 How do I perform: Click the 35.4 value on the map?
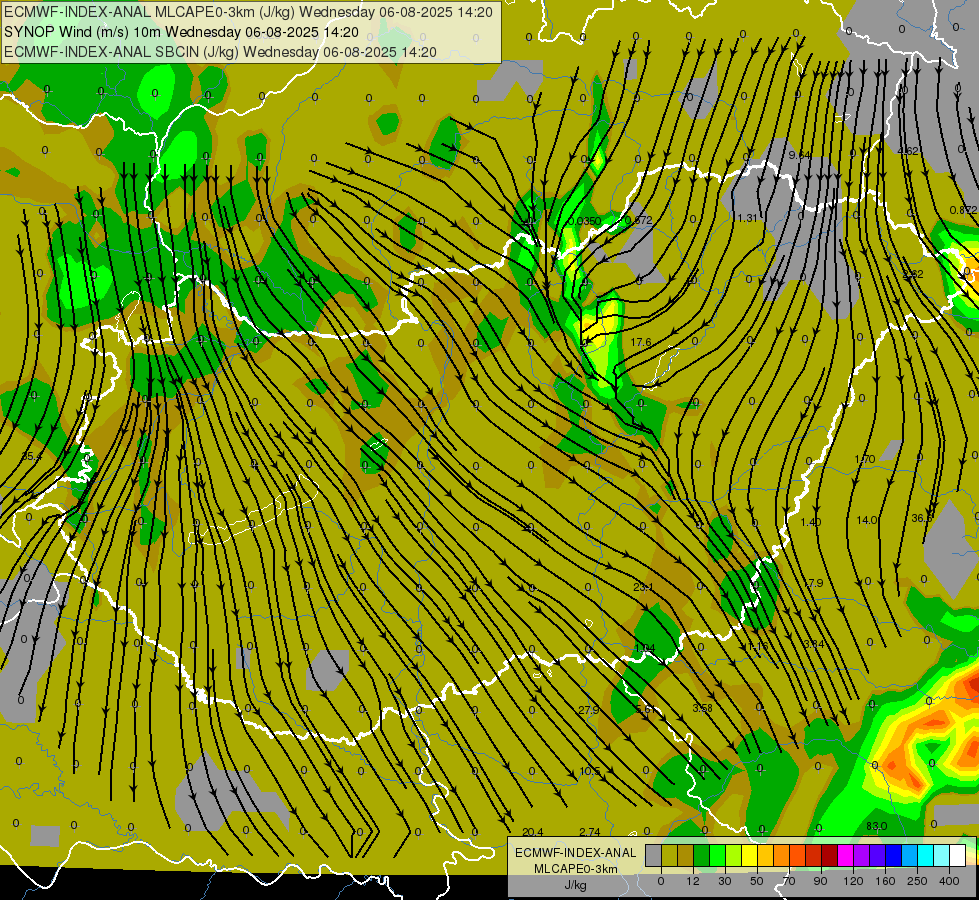31,457
